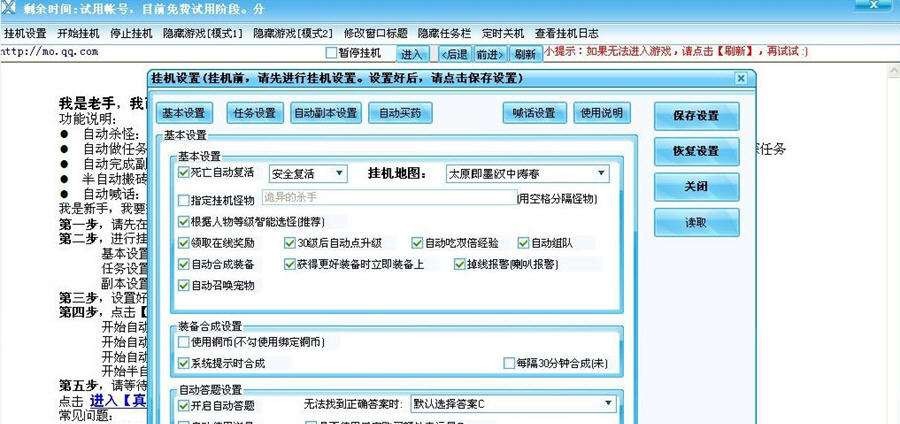Viewport: 900px width, 424px height.
Task: Click the monster name input field
Action: (x=387, y=199)
